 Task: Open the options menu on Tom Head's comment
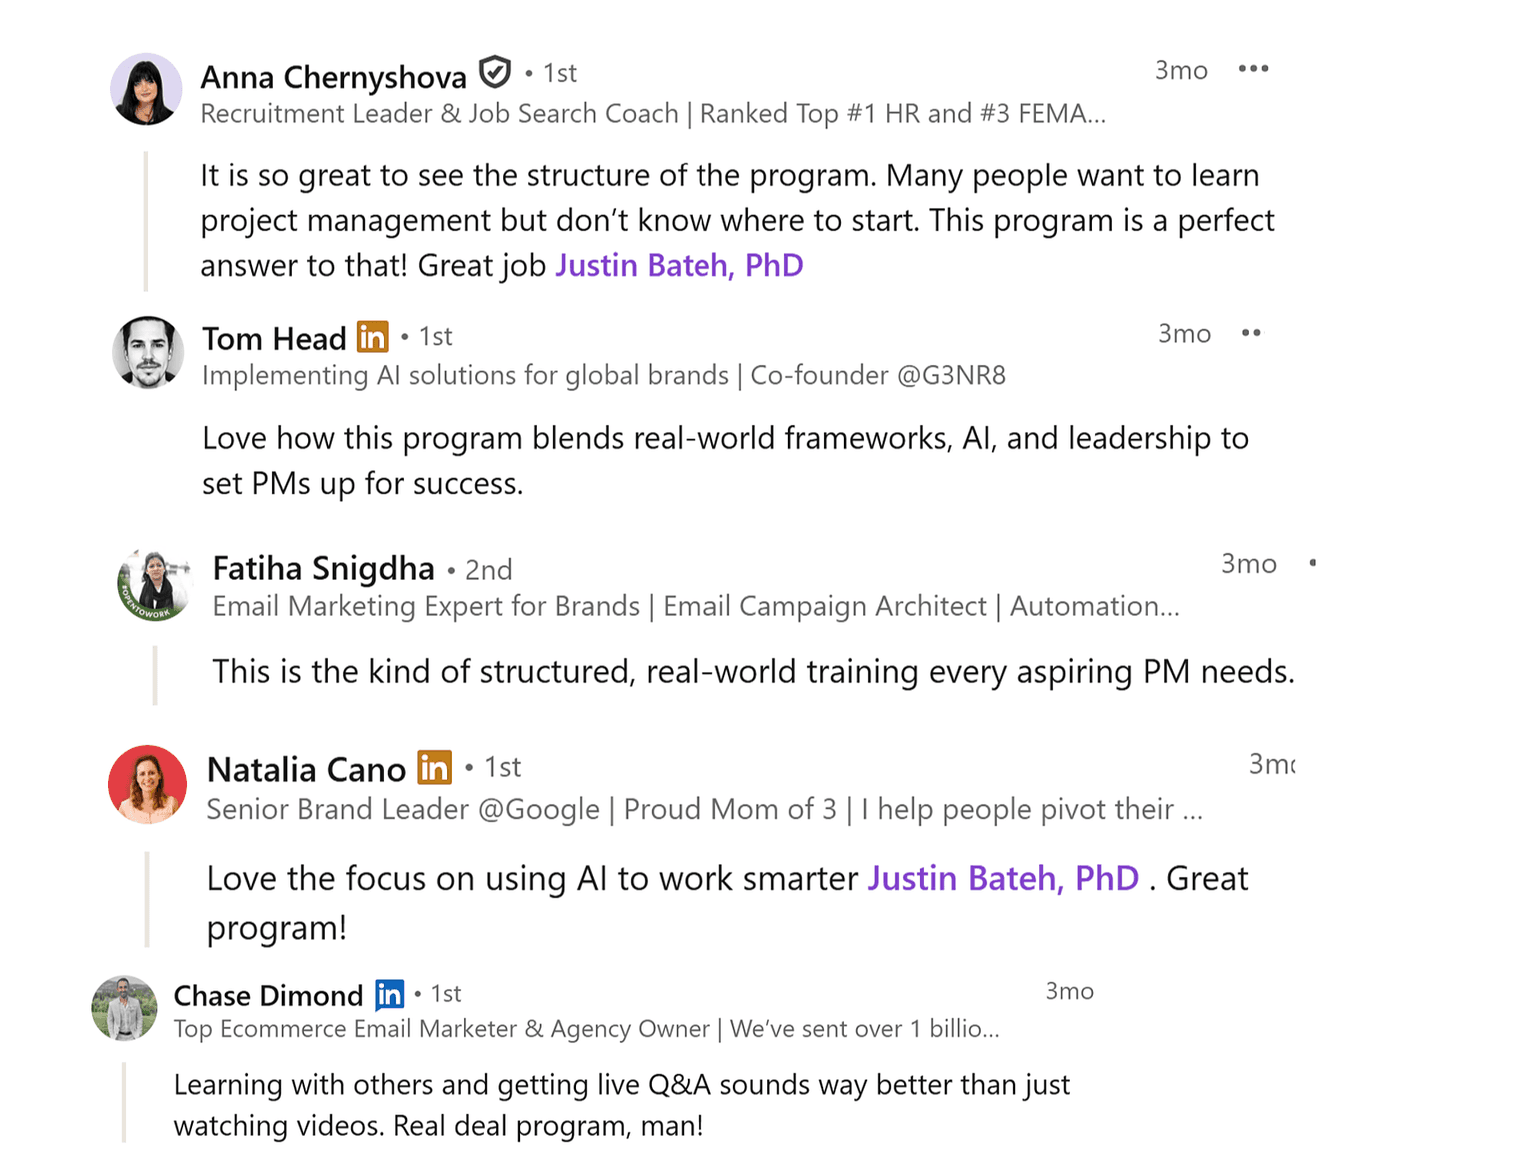1251,333
